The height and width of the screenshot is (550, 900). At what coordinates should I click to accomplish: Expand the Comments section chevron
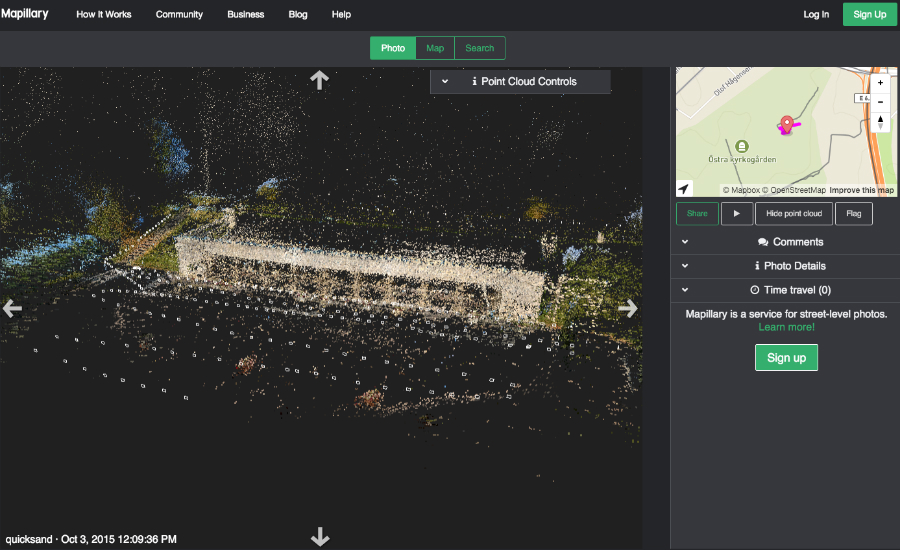pyautogui.click(x=685, y=242)
